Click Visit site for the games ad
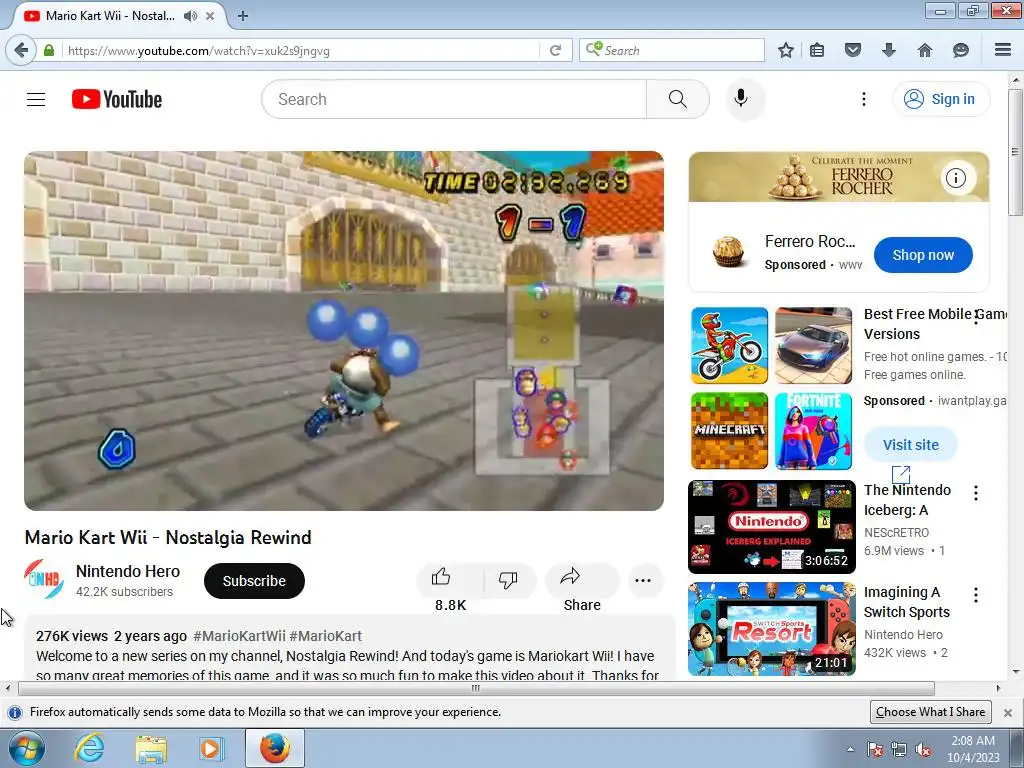Viewport: 1024px width, 768px height. 910,445
